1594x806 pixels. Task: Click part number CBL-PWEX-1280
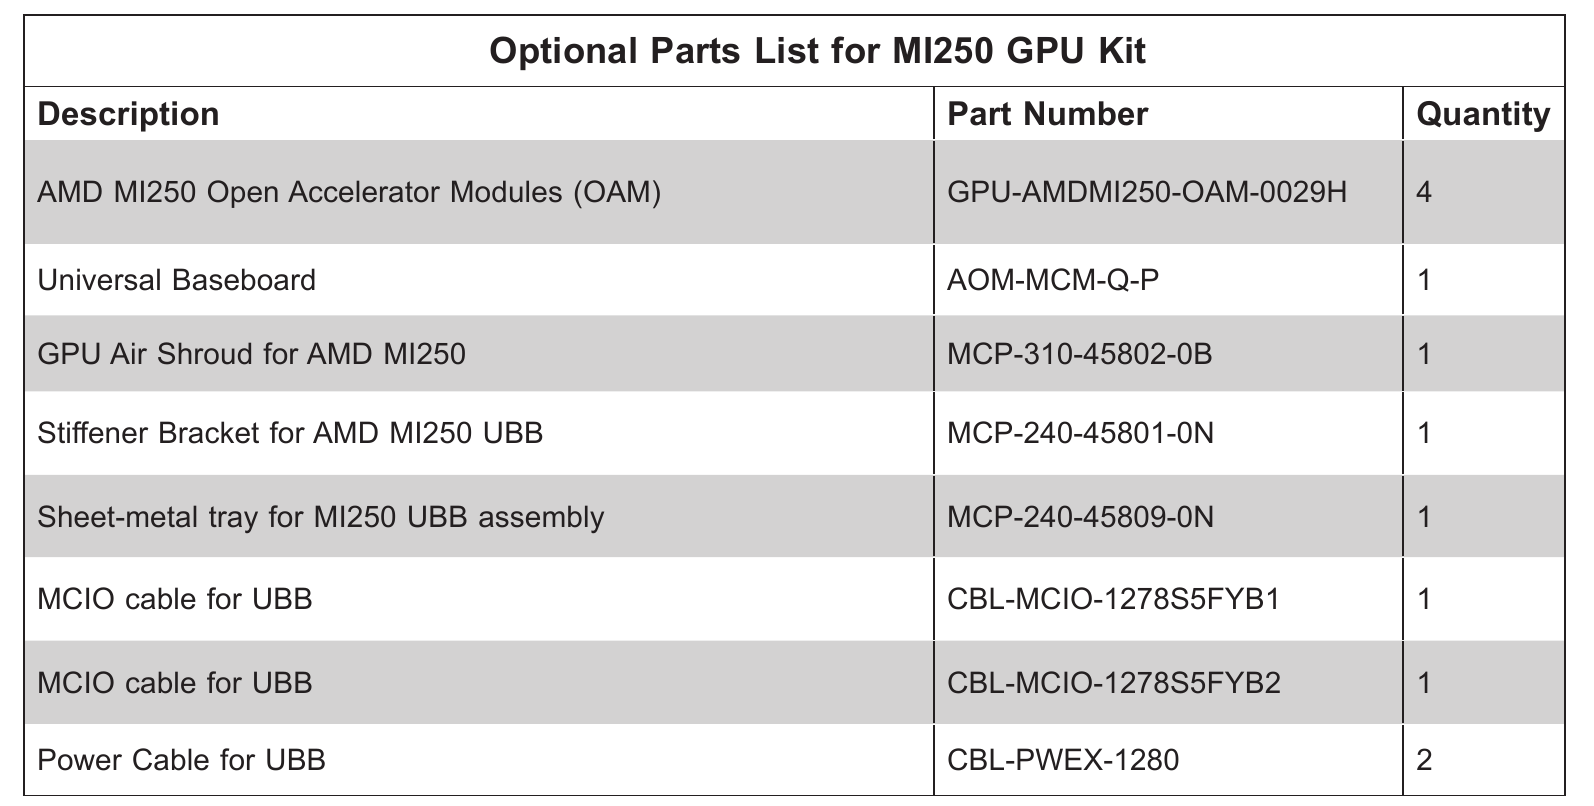[1063, 760]
